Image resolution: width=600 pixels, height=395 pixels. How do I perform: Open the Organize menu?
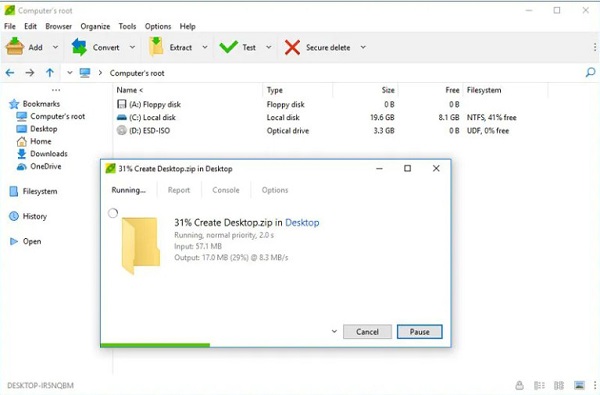pyautogui.click(x=95, y=26)
